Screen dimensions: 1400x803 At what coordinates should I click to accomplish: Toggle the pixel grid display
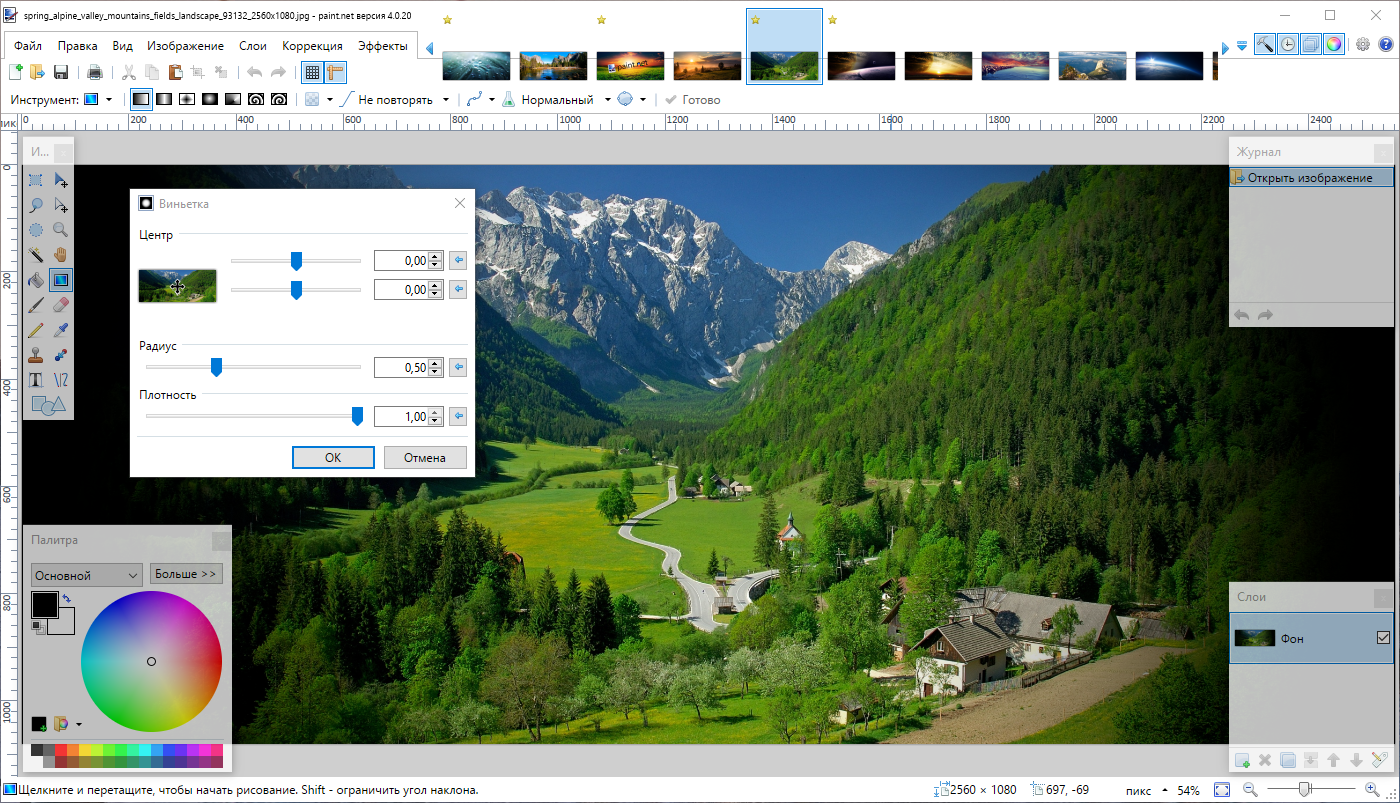click(312, 72)
